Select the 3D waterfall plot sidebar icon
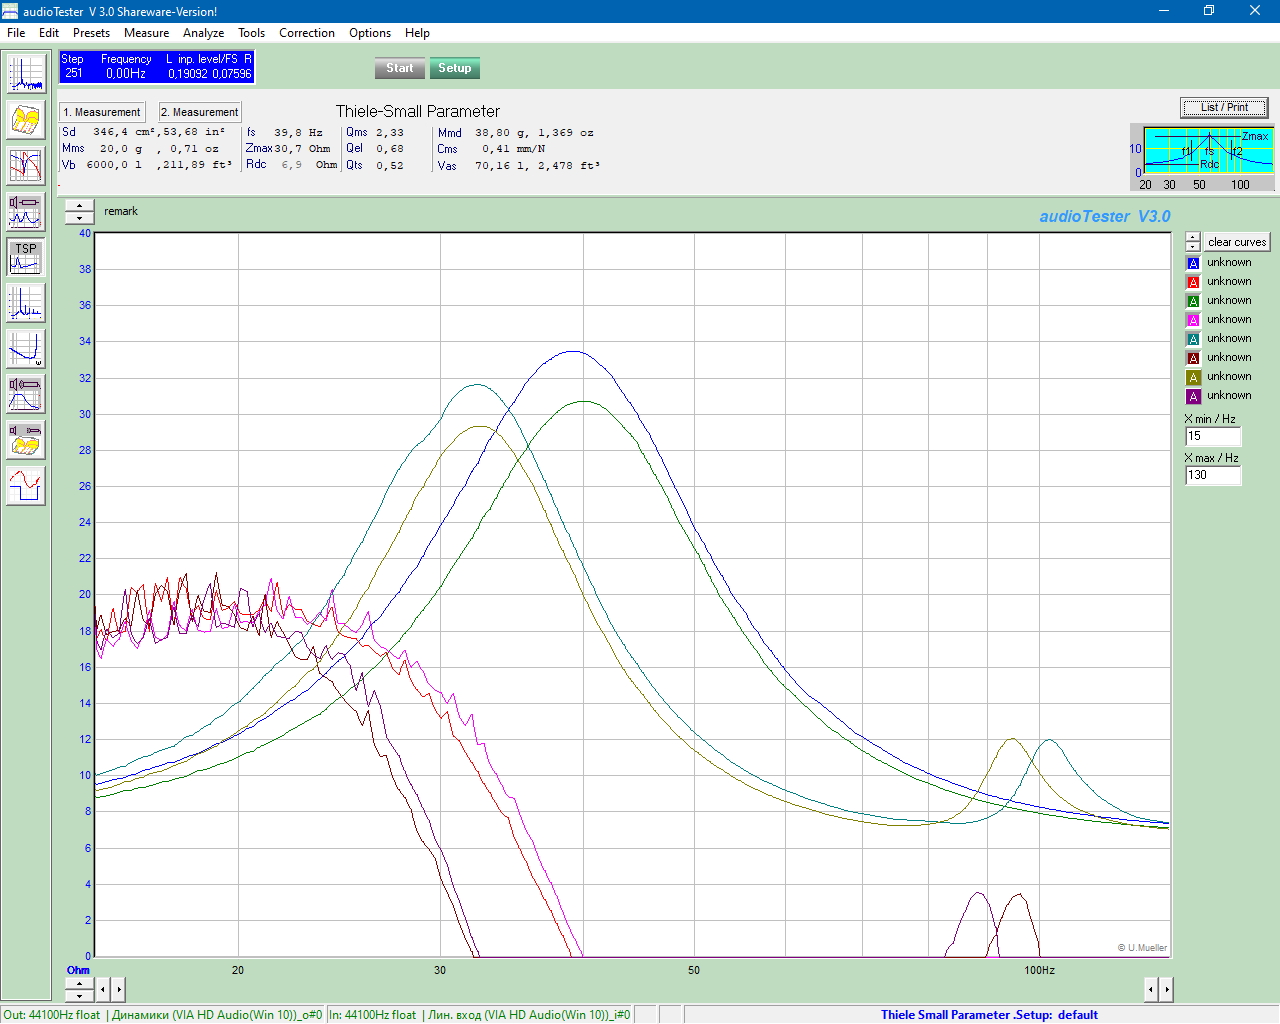1280x1024 pixels. 26,121
